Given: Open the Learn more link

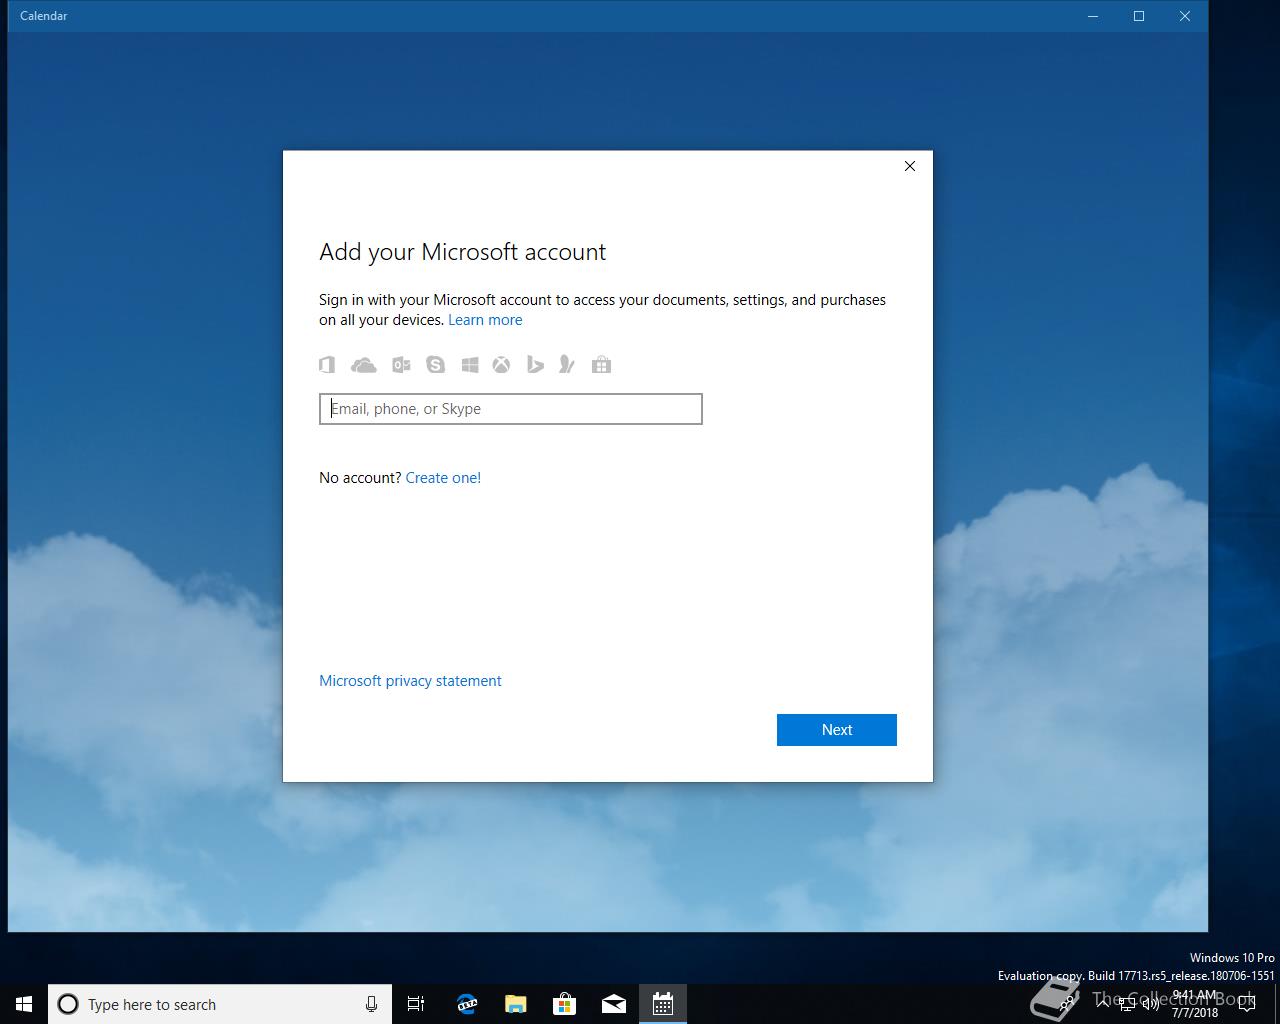Looking at the screenshot, I should coord(485,320).
